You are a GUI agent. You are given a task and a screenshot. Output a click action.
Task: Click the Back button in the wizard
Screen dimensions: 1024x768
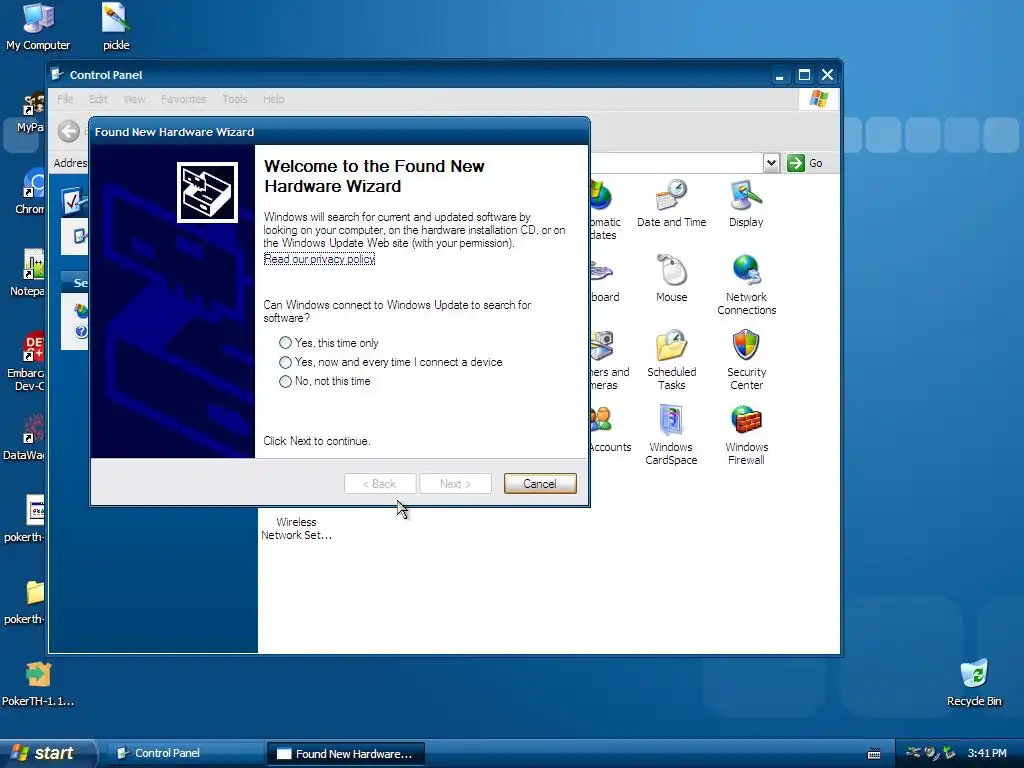380,484
